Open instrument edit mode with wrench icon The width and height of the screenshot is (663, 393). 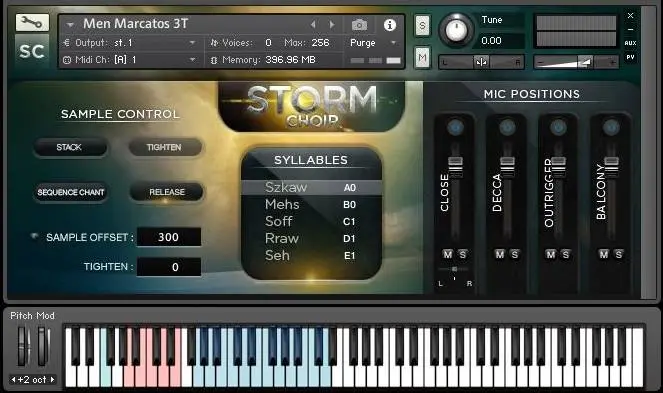point(32,22)
